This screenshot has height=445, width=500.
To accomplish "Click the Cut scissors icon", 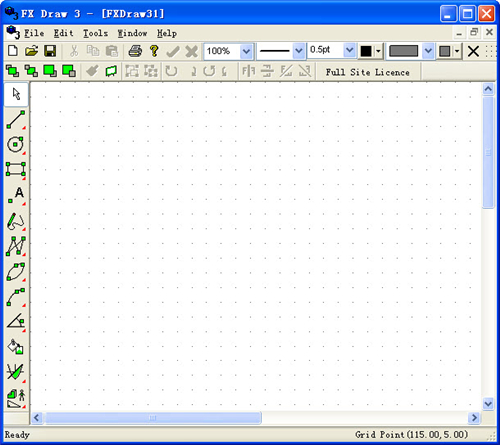I will click(74, 51).
